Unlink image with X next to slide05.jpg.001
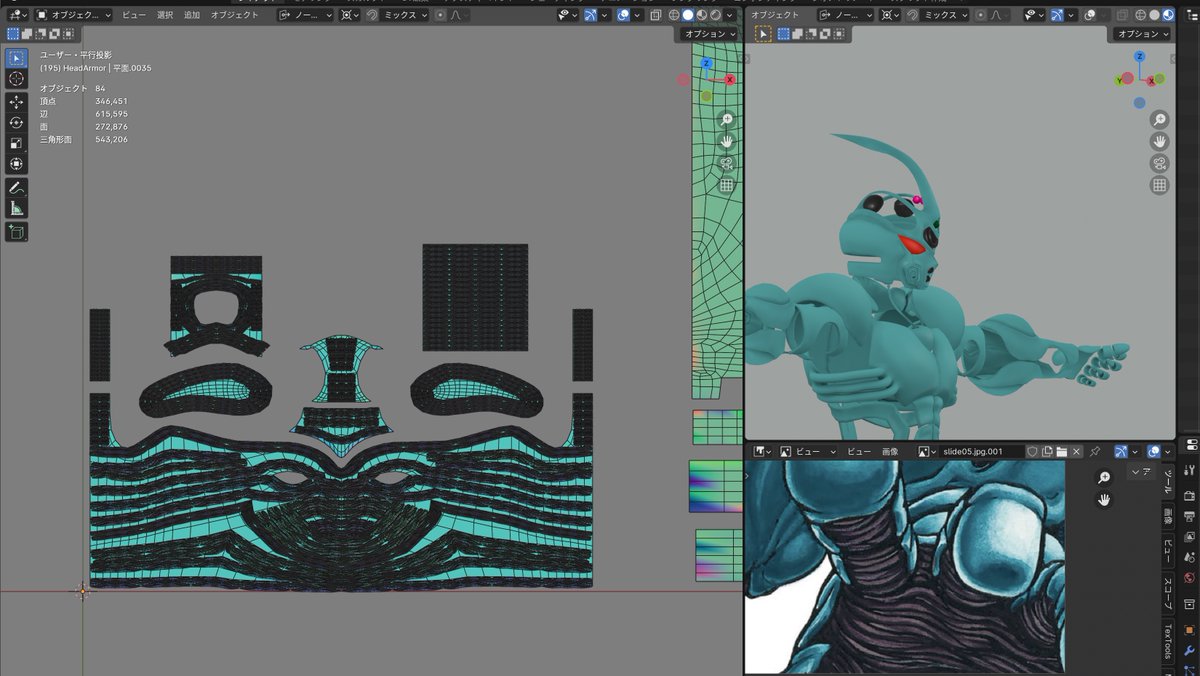This screenshot has height=676, width=1200. pos(1076,452)
